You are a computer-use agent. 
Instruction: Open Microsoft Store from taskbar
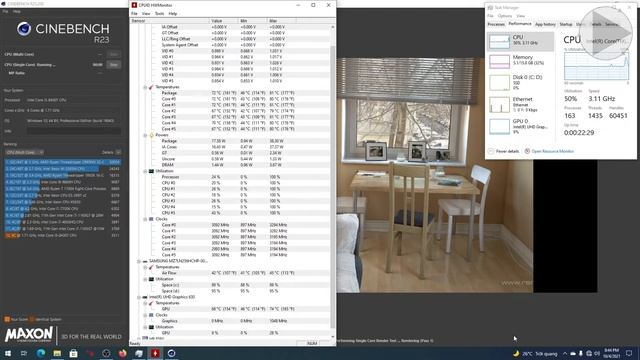click(73, 353)
